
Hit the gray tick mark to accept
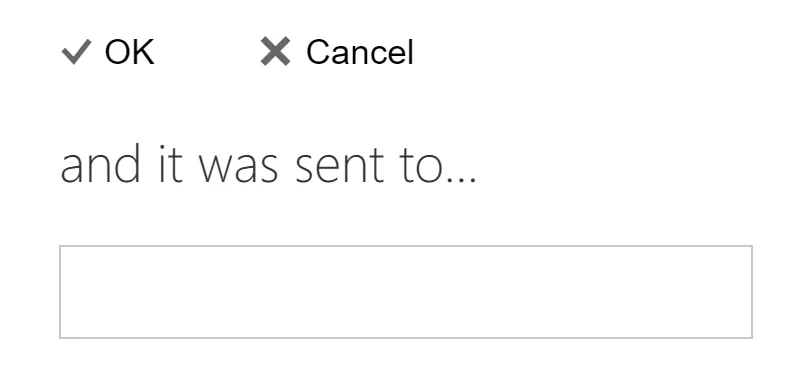pyautogui.click(x=76, y=52)
